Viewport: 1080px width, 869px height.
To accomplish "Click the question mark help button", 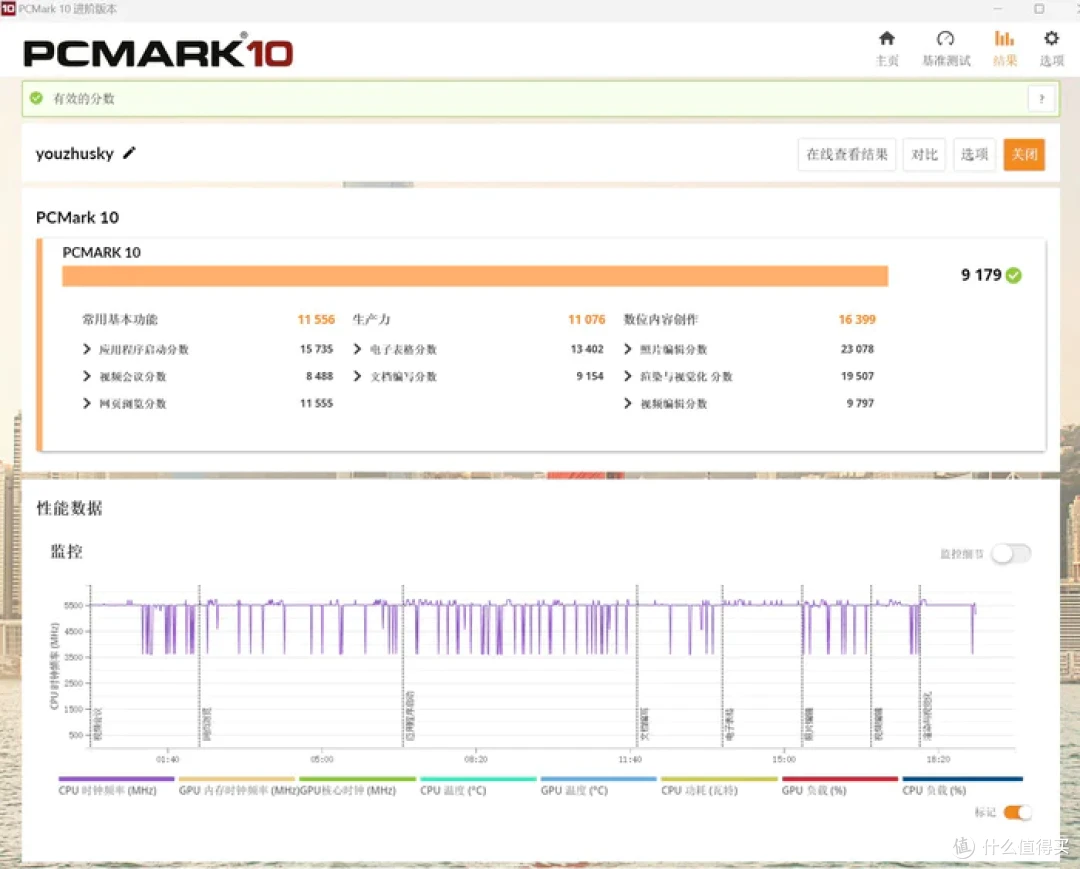I will coord(1041,98).
